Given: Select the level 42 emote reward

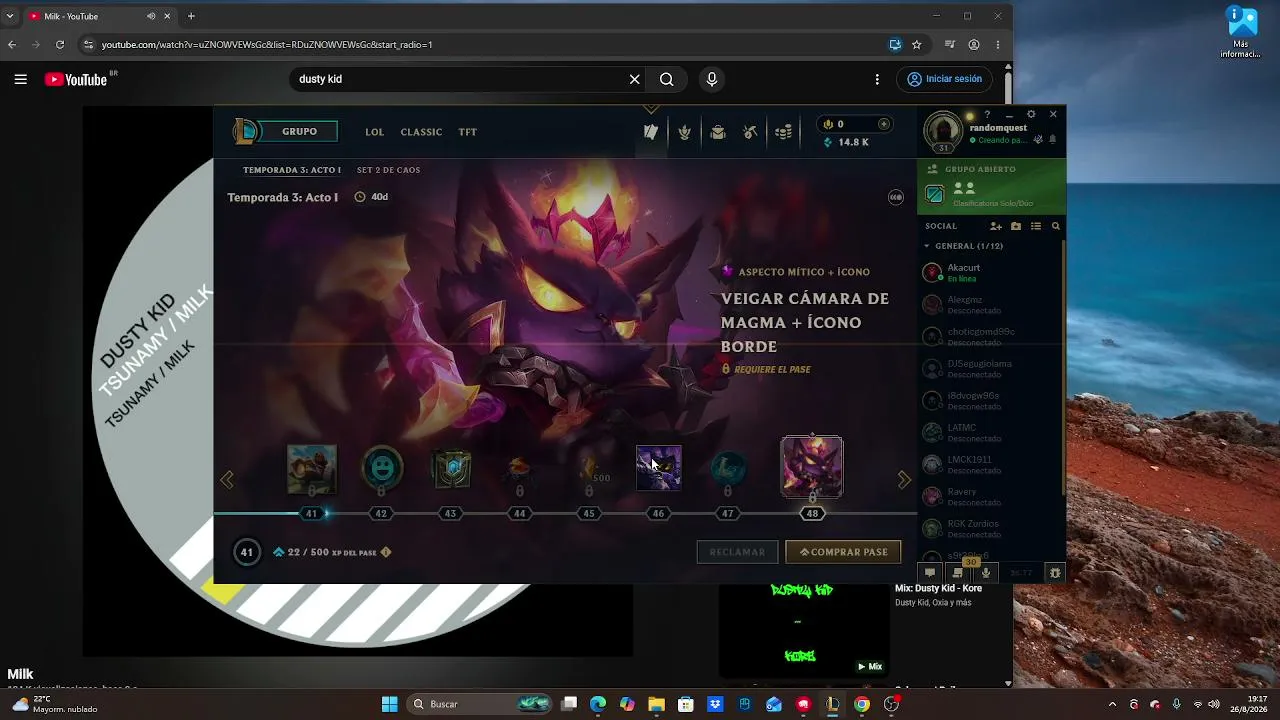Looking at the screenshot, I should (381, 468).
